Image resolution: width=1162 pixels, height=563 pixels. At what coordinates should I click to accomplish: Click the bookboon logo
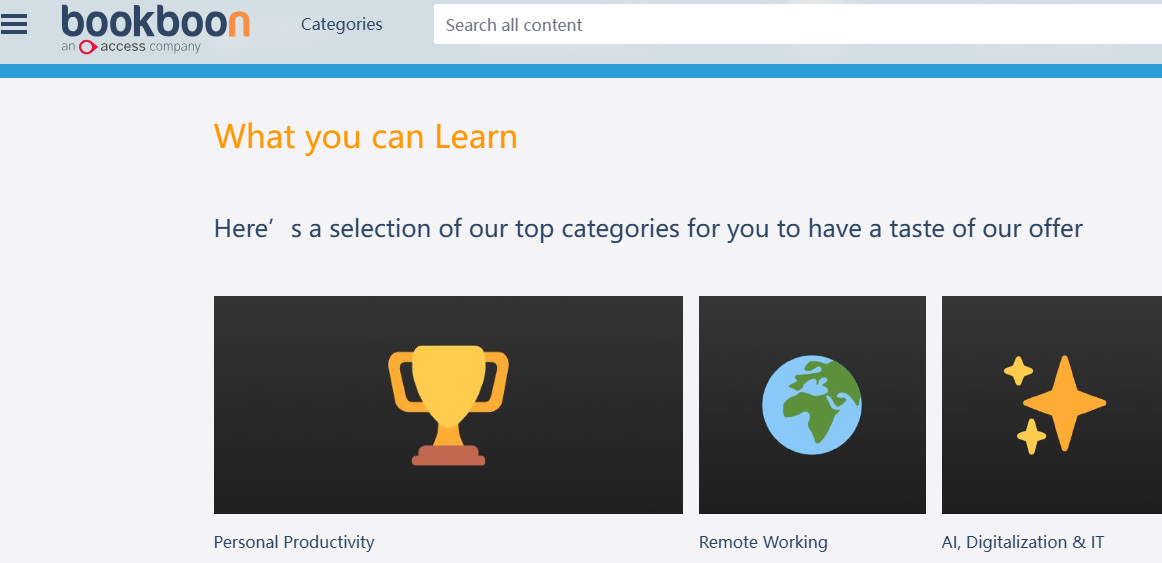[x=155, y=22]
